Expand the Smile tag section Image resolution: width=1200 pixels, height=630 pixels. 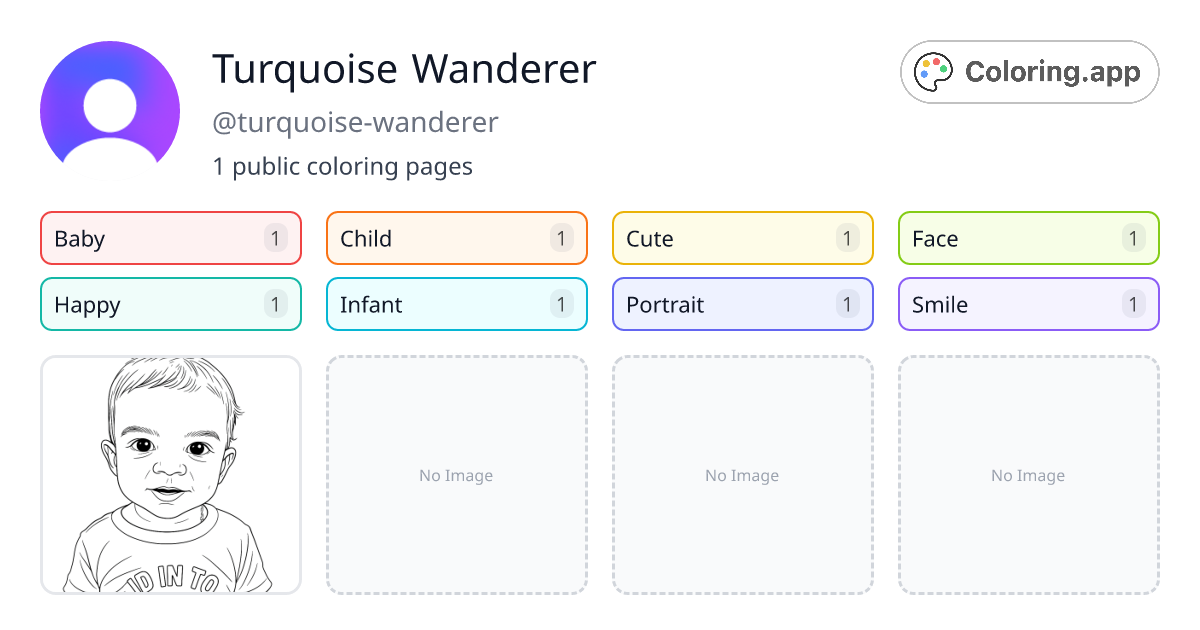[x=1028, y=304]
